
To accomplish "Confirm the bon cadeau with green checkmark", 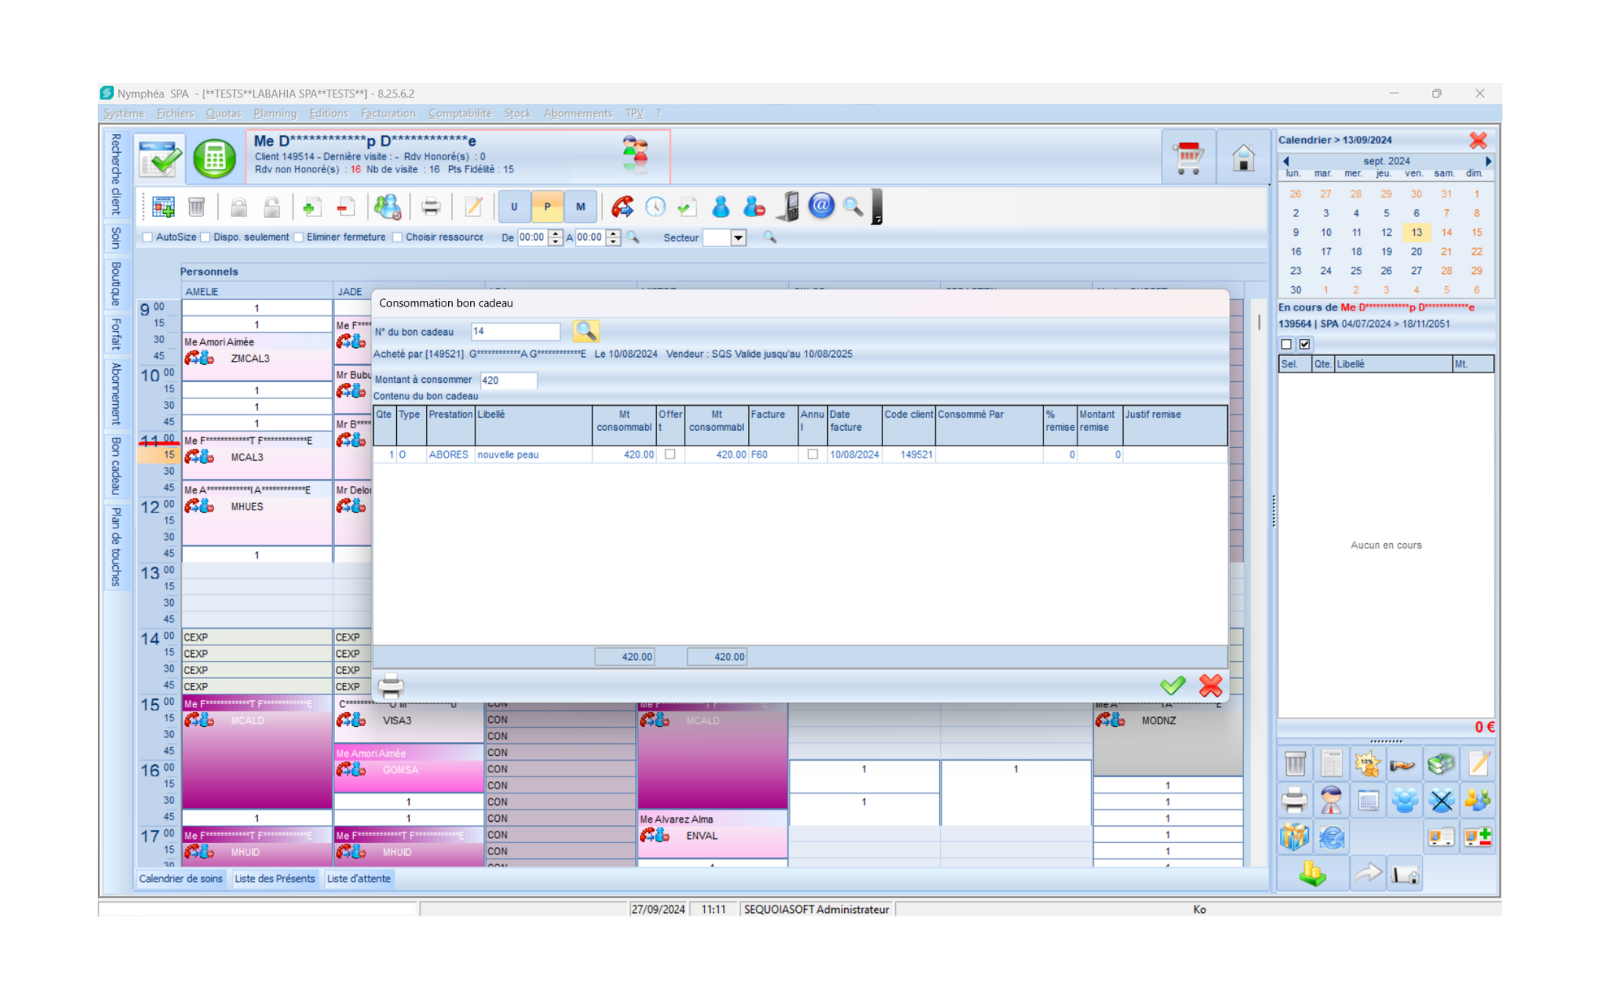I will tap(1173, 685).
